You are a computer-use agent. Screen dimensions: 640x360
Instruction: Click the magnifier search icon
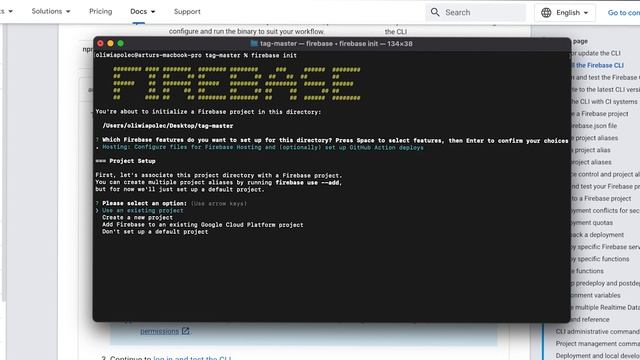[435, 12]
